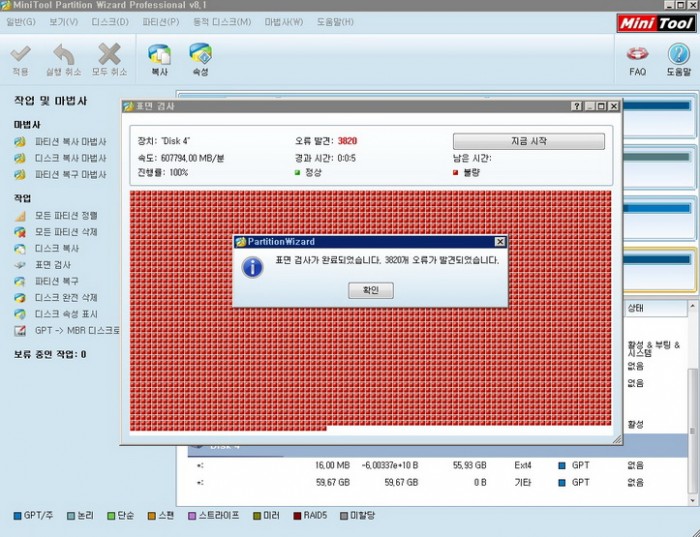Screen dimensions: 700x537
Task: Click the 활성 & 부팅 & 시스템 status cell
Action: (x=654, y=349)
